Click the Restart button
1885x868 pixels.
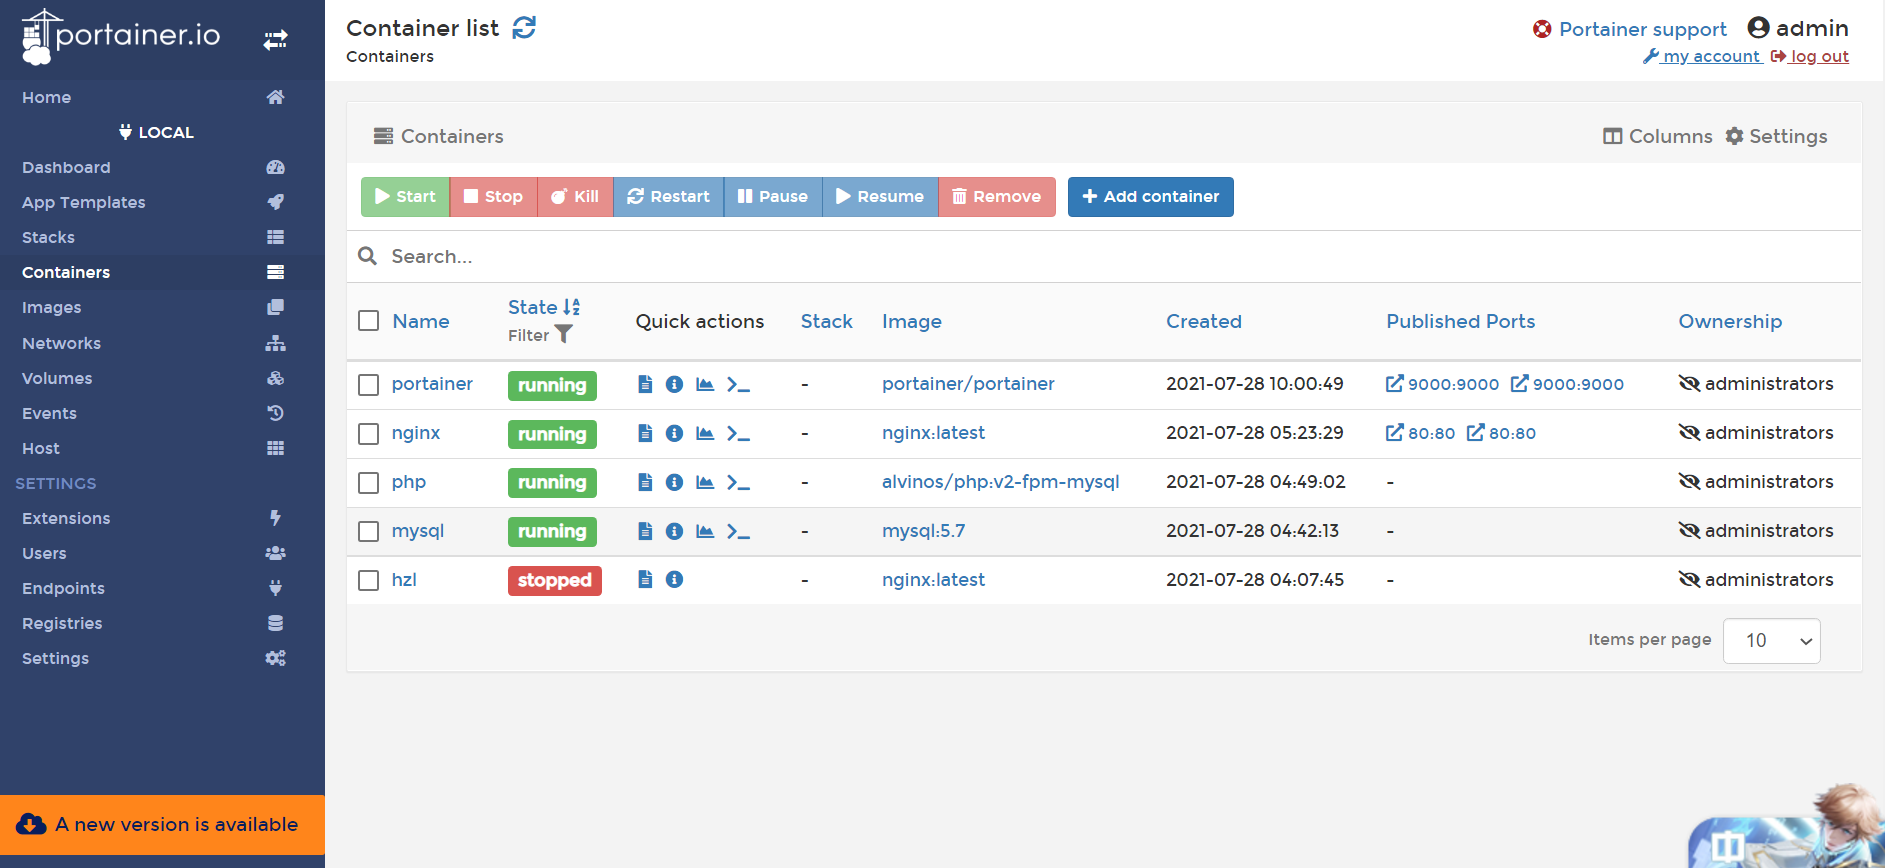coord(668,197)
